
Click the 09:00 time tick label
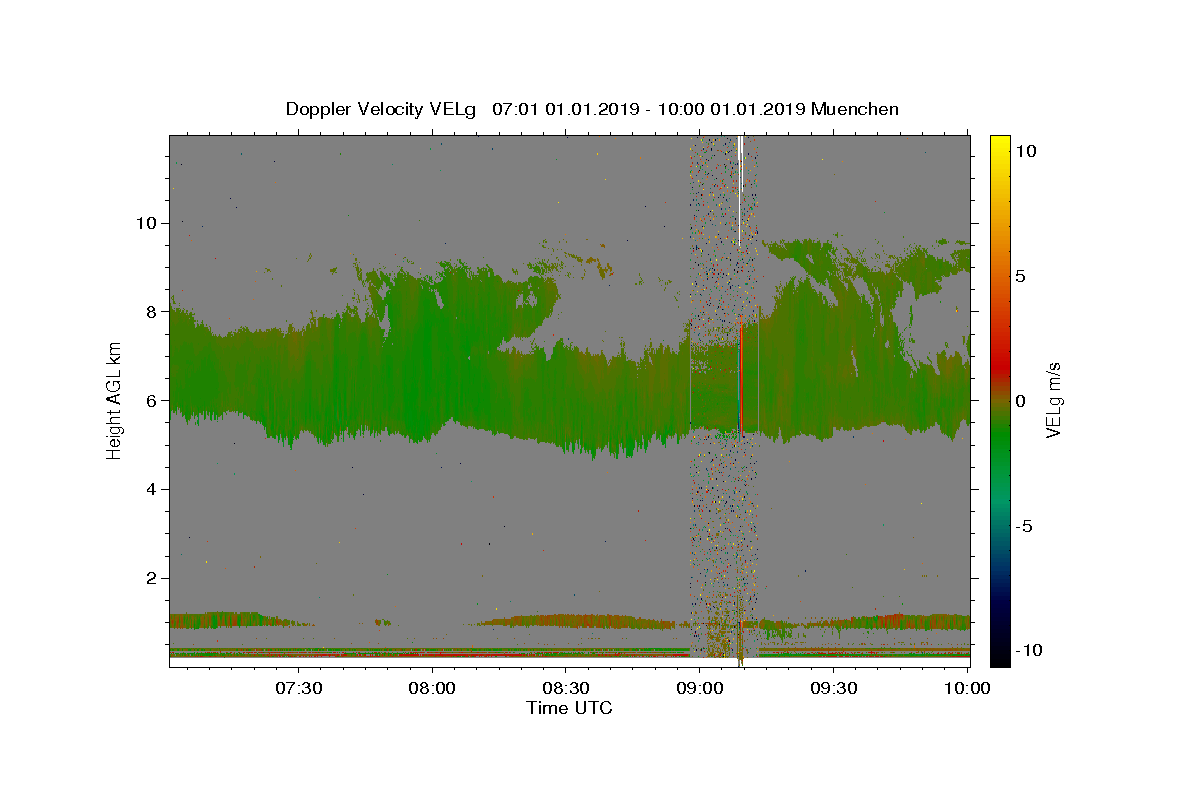[700, 689]
